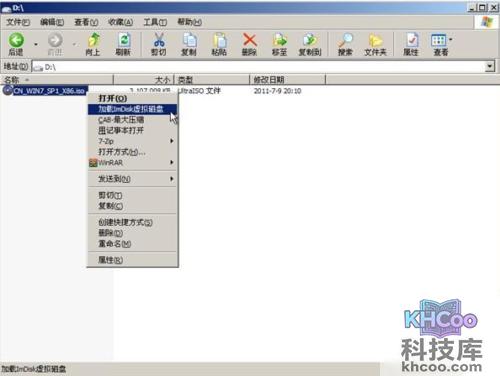This screenshot has height=376, width=500.
Task: Open the View (查看) menu in menu bar
Action: pyautogui.click(x=86, y=22)
